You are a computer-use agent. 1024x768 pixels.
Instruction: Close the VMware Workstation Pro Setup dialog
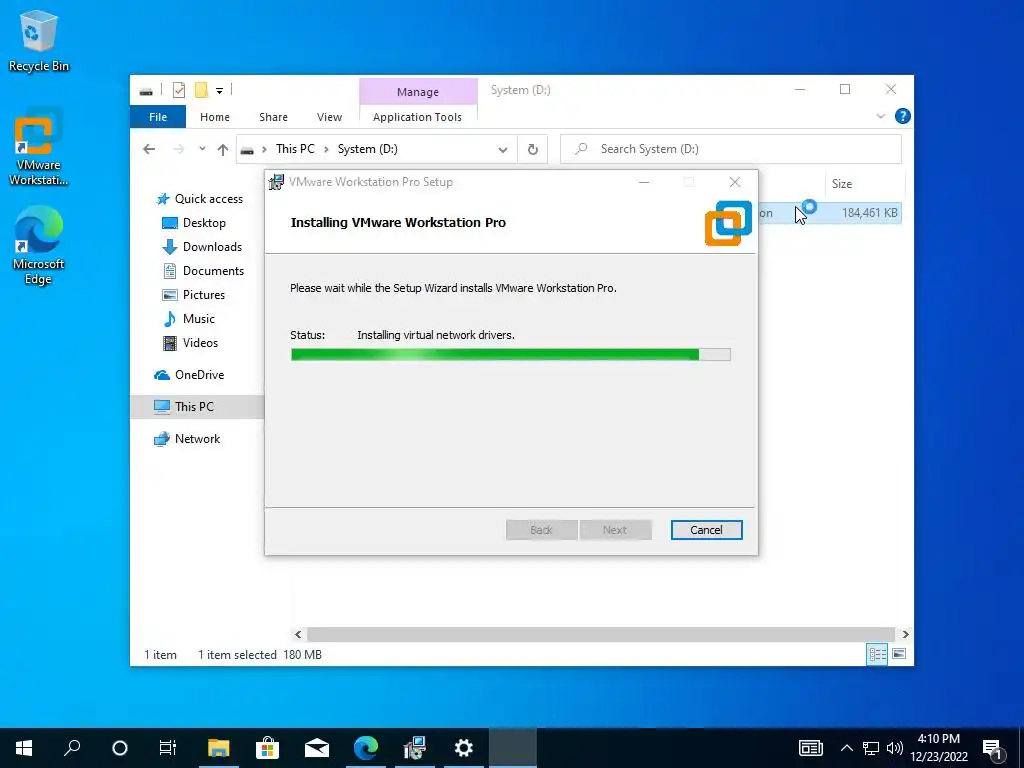click(735, 182)
